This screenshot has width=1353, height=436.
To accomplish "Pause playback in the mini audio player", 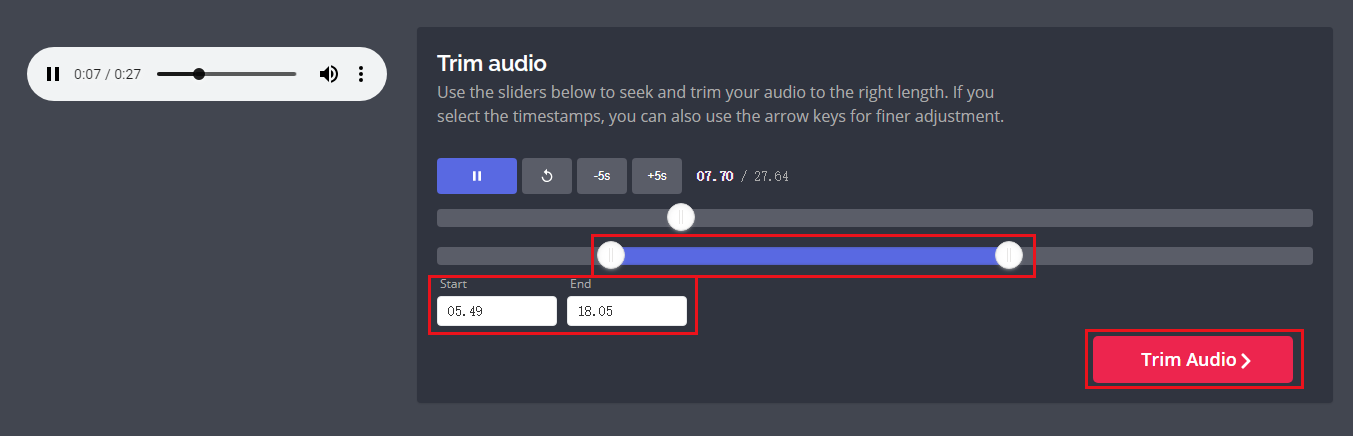I will (53, 74).
